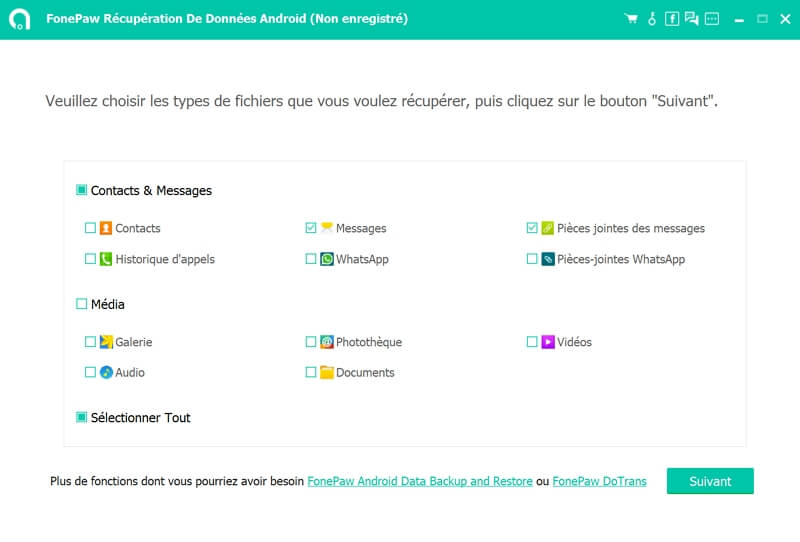Screen dimensions: 800x542
Task: Check the Photothèque checkbox
Action: pos(311,341)
